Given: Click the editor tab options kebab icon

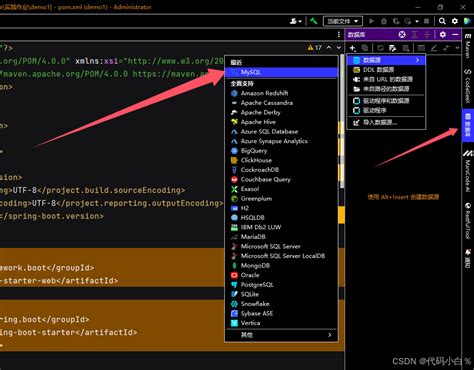Looking at the screenshot, I should click(x=339, y=34).
